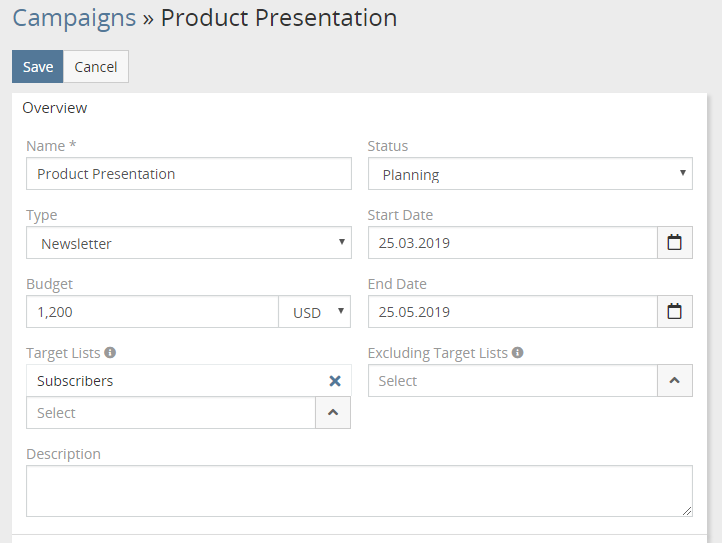722x543 pixels.
Task: Open the End Date calendar picker
Action: tap(674, 312)
